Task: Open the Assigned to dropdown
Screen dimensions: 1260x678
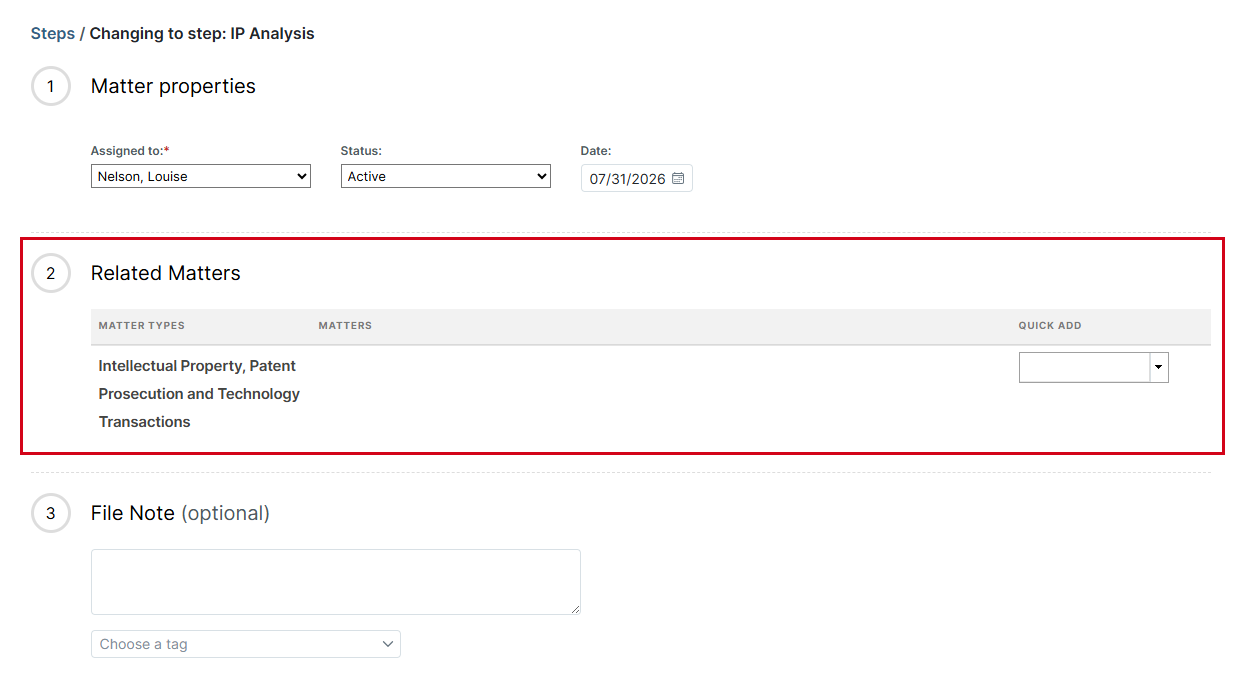Action: point(201,176)
